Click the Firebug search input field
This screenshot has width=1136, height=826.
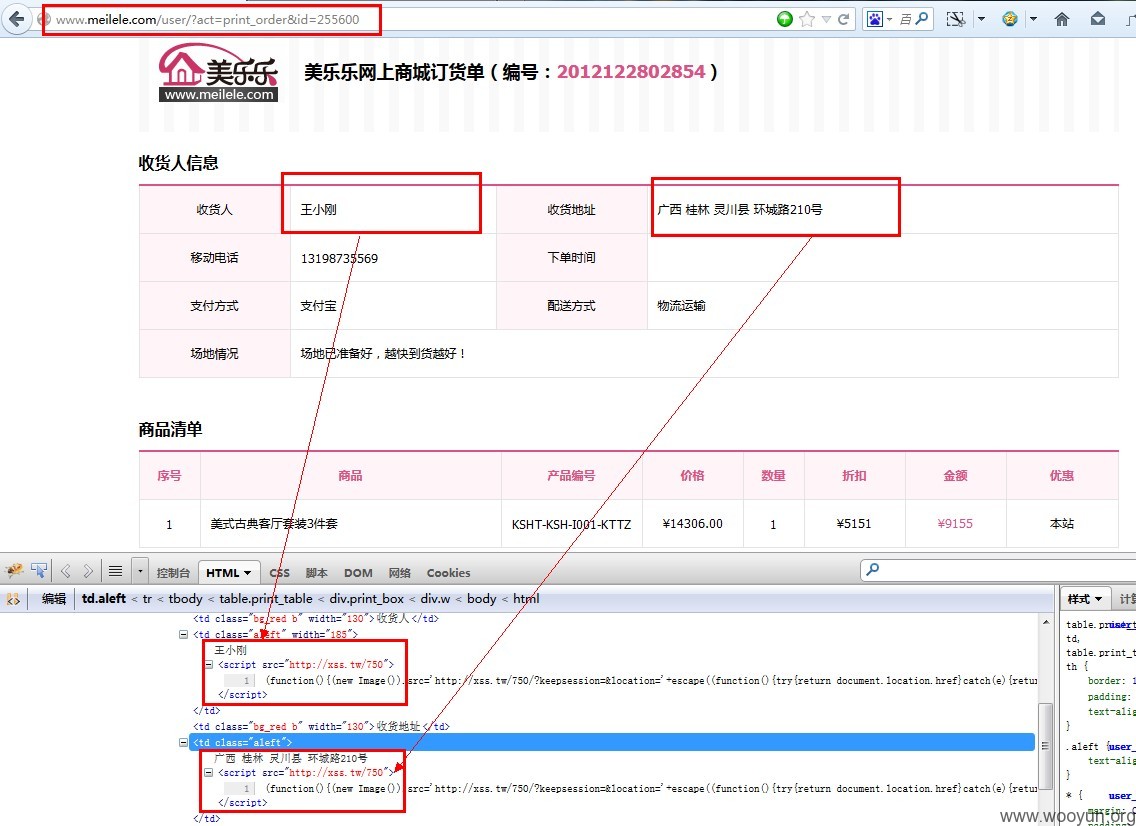(1000, 570)
